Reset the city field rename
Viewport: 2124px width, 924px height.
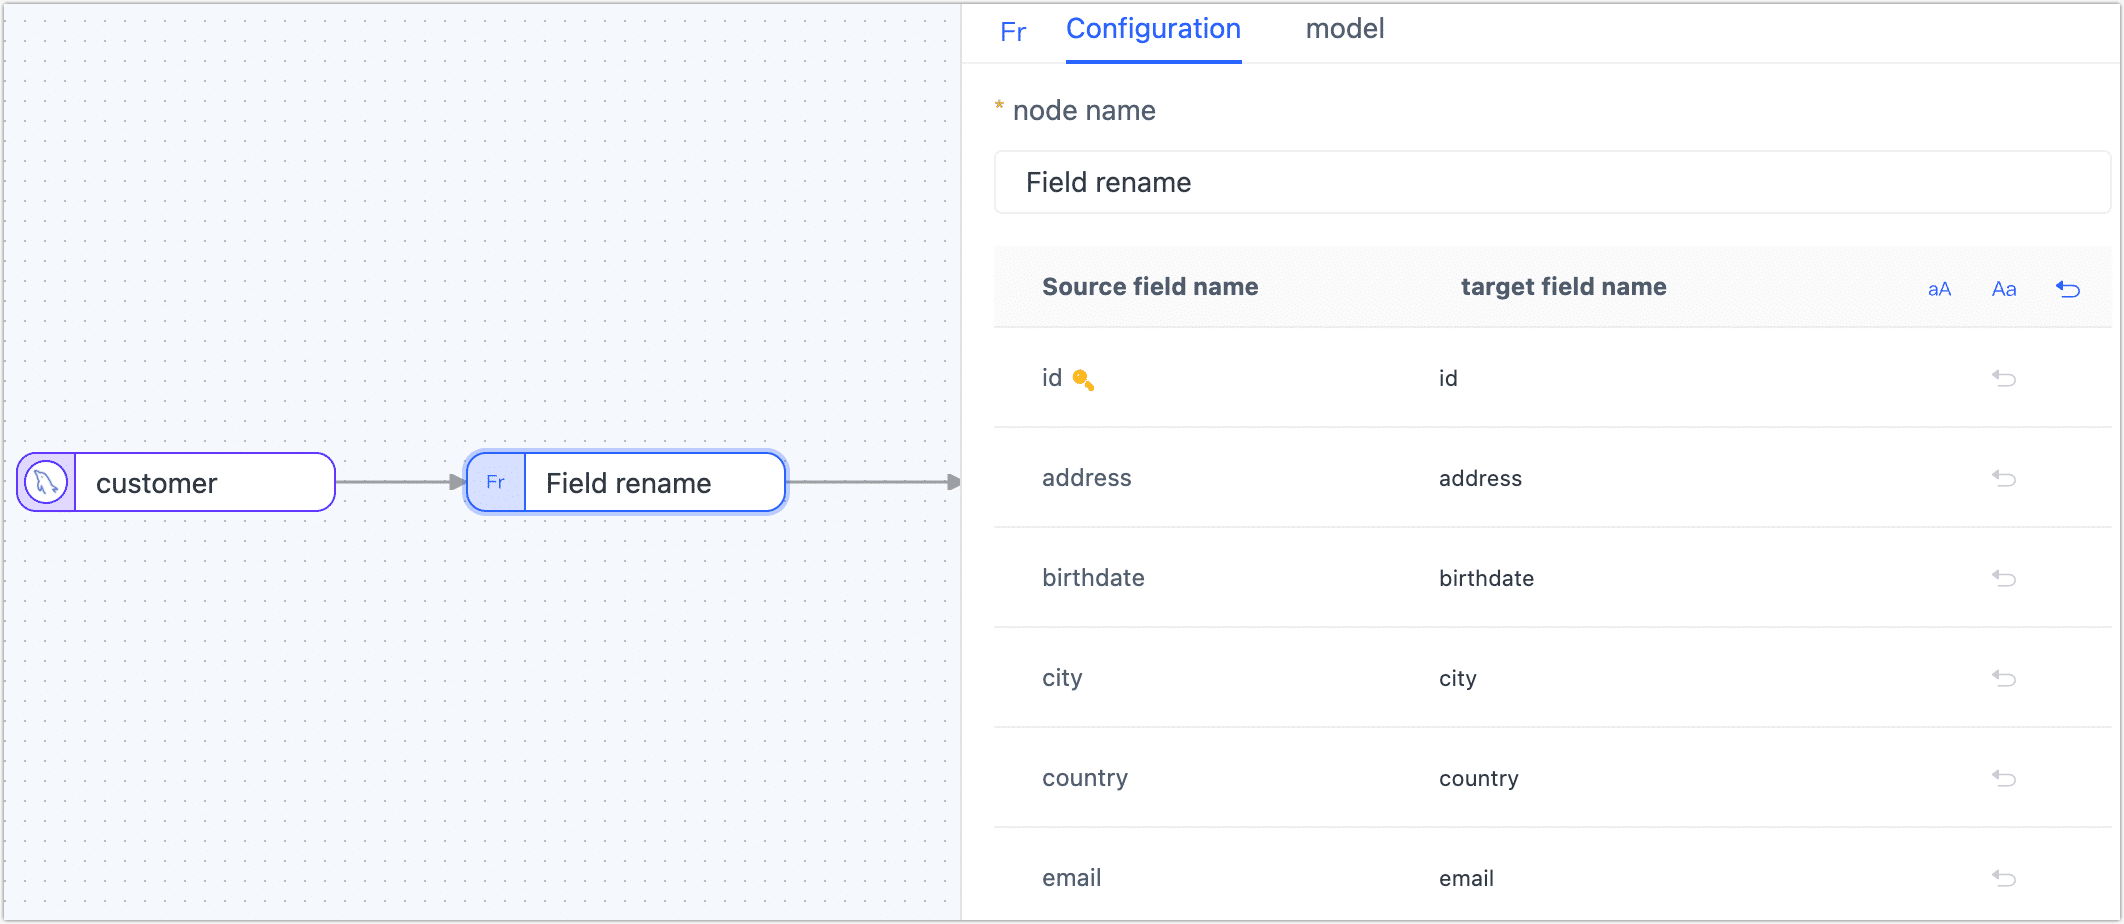click(2003, 678)
